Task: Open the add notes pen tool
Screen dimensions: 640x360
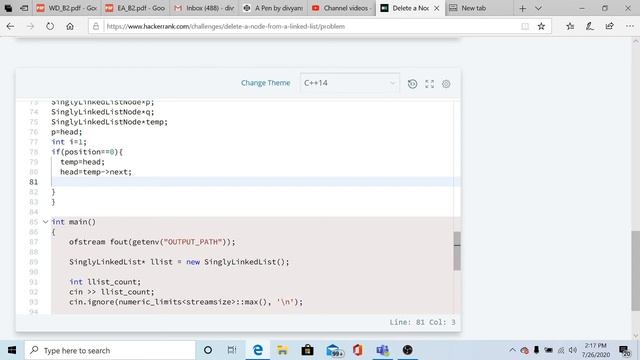Action: point(590,26)
